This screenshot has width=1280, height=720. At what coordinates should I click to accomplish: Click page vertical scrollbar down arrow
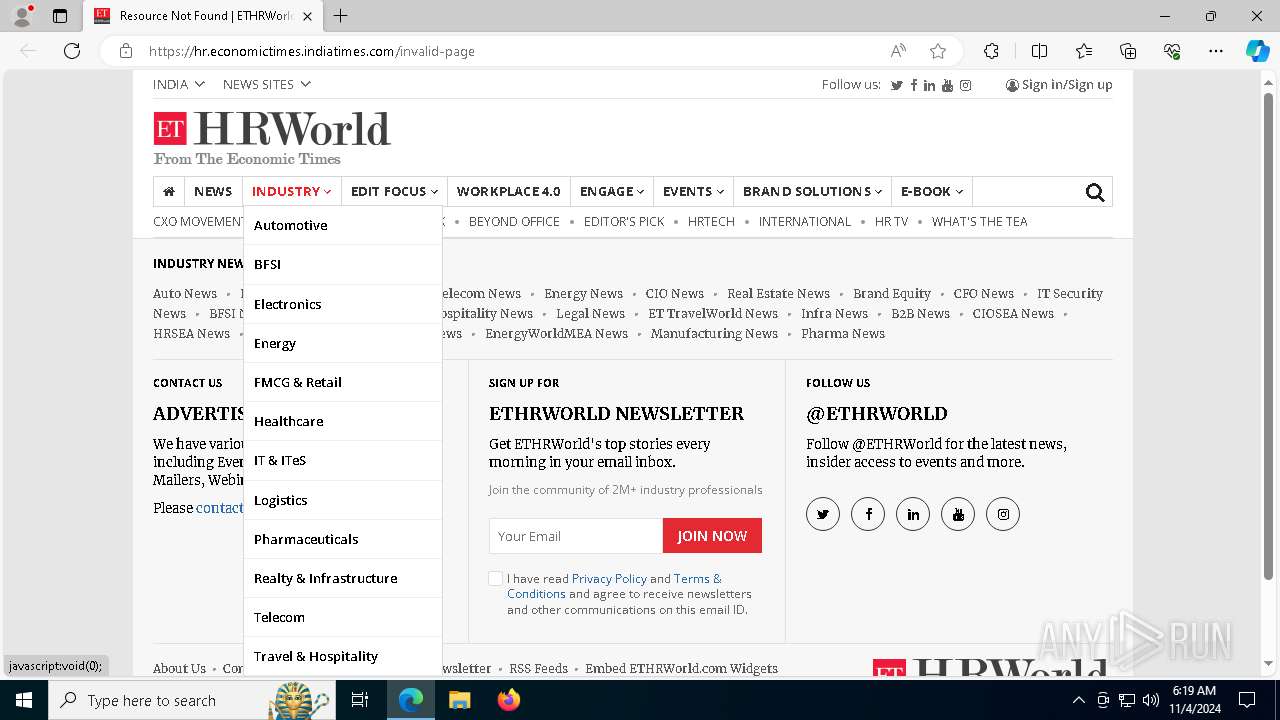1269,662
